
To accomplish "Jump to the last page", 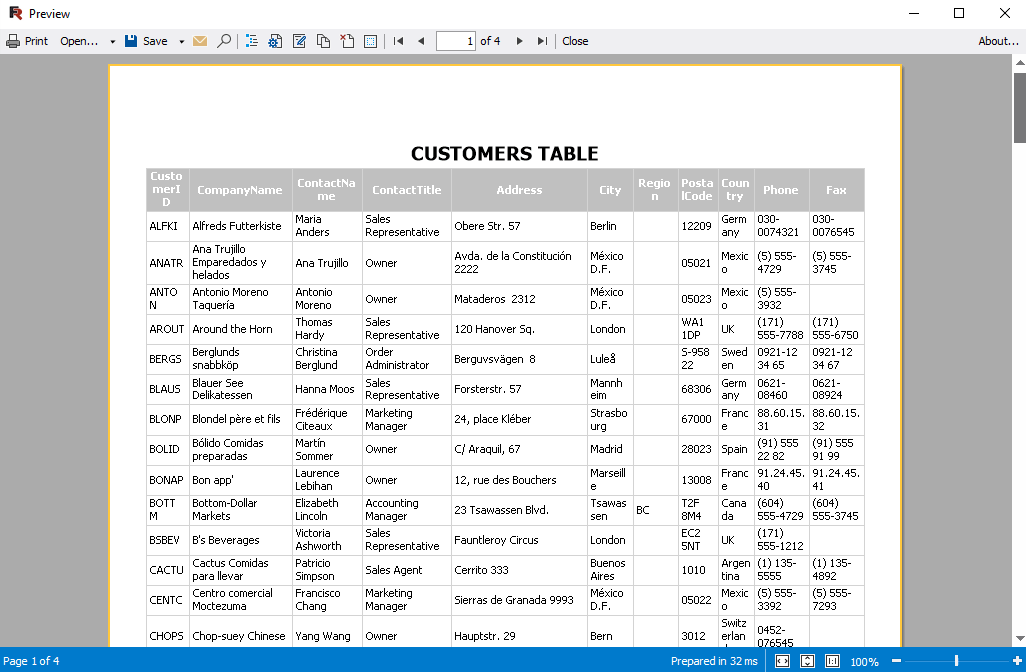I will (x=540, y=41).
